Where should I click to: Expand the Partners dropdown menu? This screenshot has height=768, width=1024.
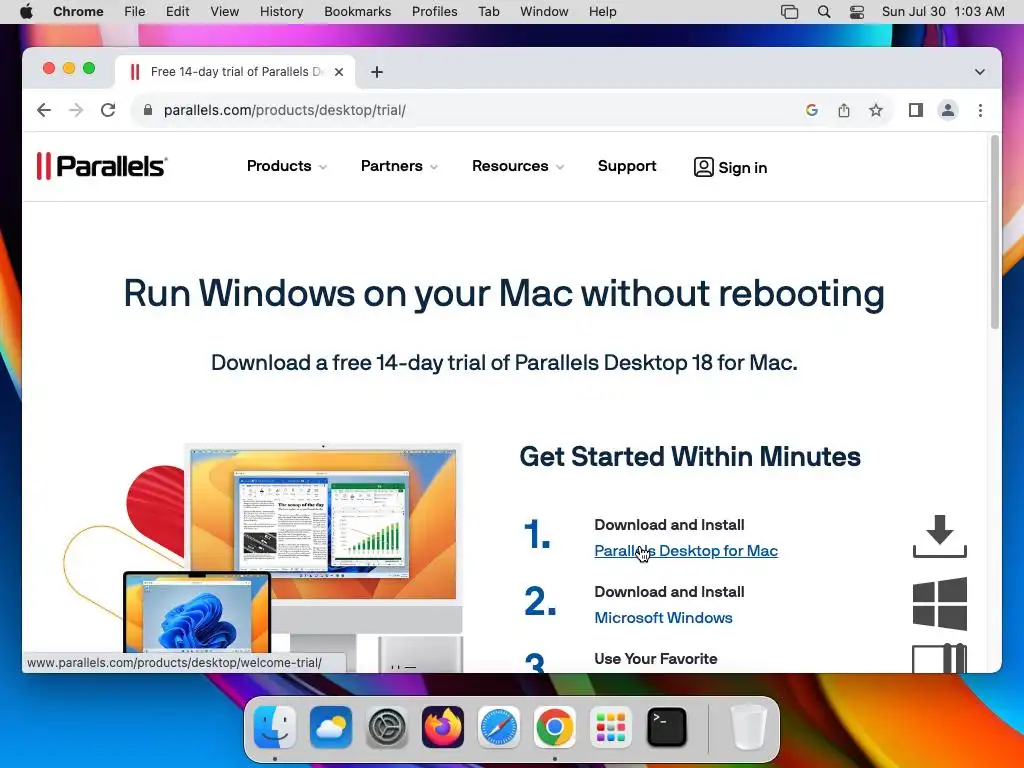pyautogui.click(x=399, y=166)
